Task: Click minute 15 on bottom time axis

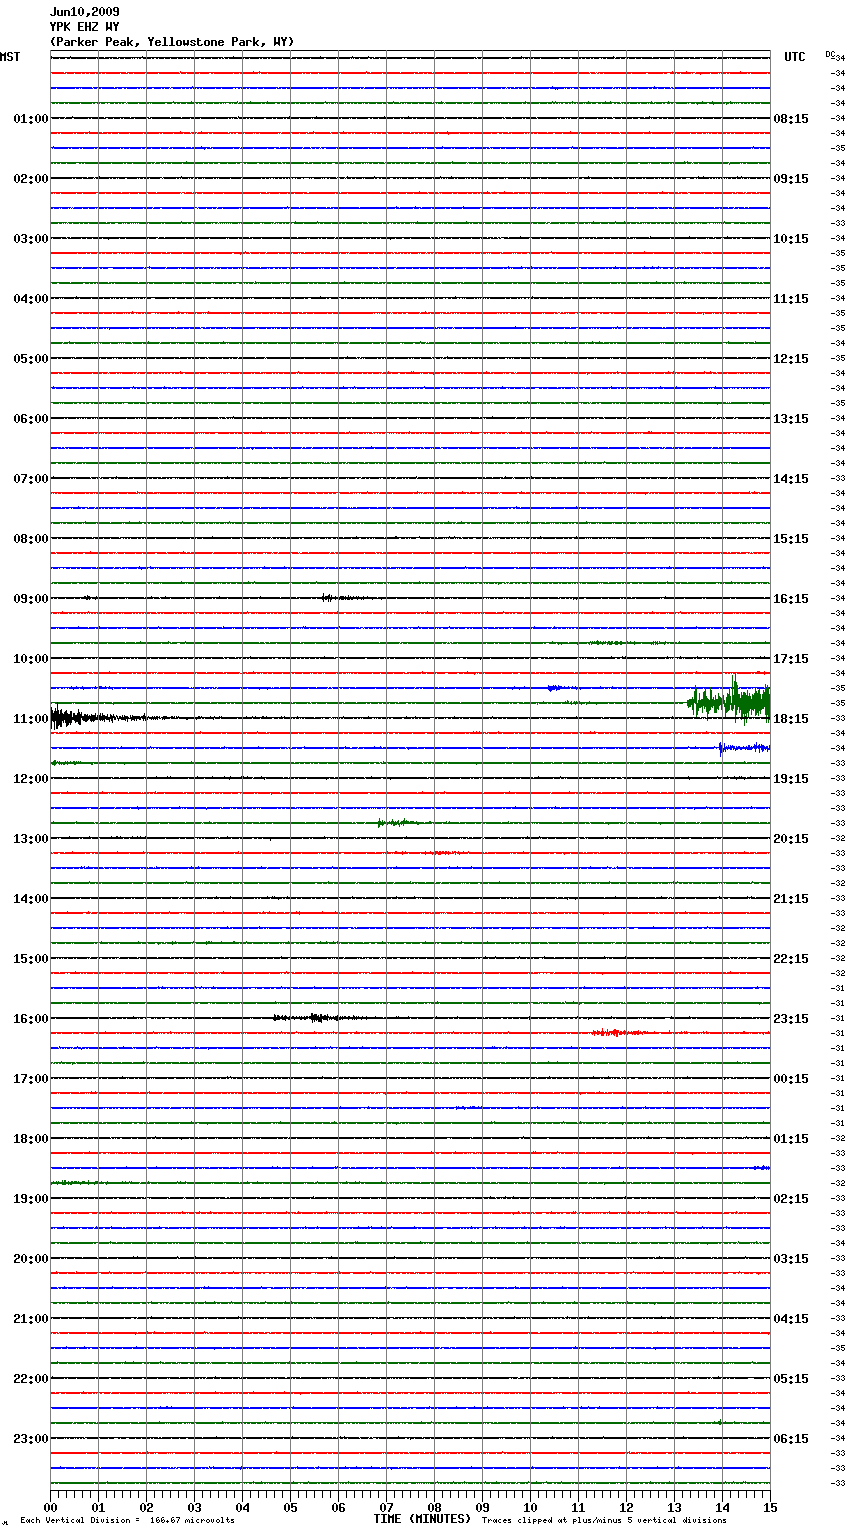Action: coord(770,1507)
